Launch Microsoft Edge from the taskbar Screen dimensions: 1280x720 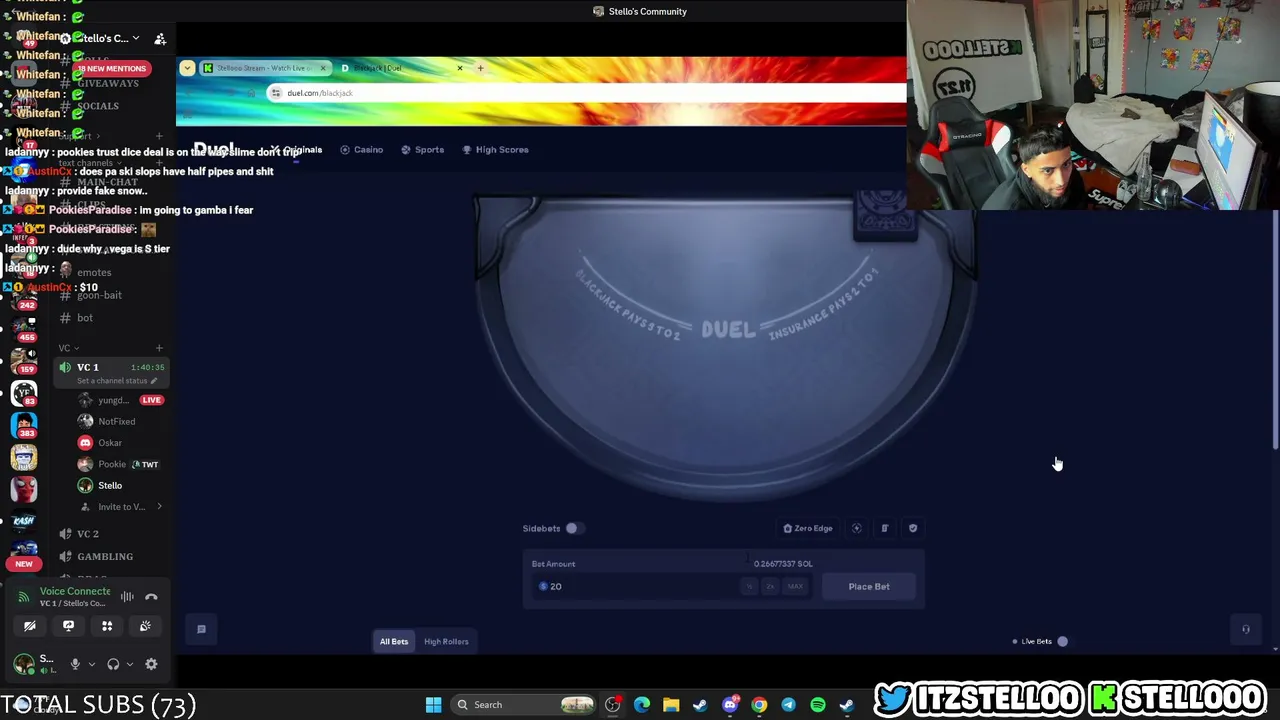coord(642,705)
